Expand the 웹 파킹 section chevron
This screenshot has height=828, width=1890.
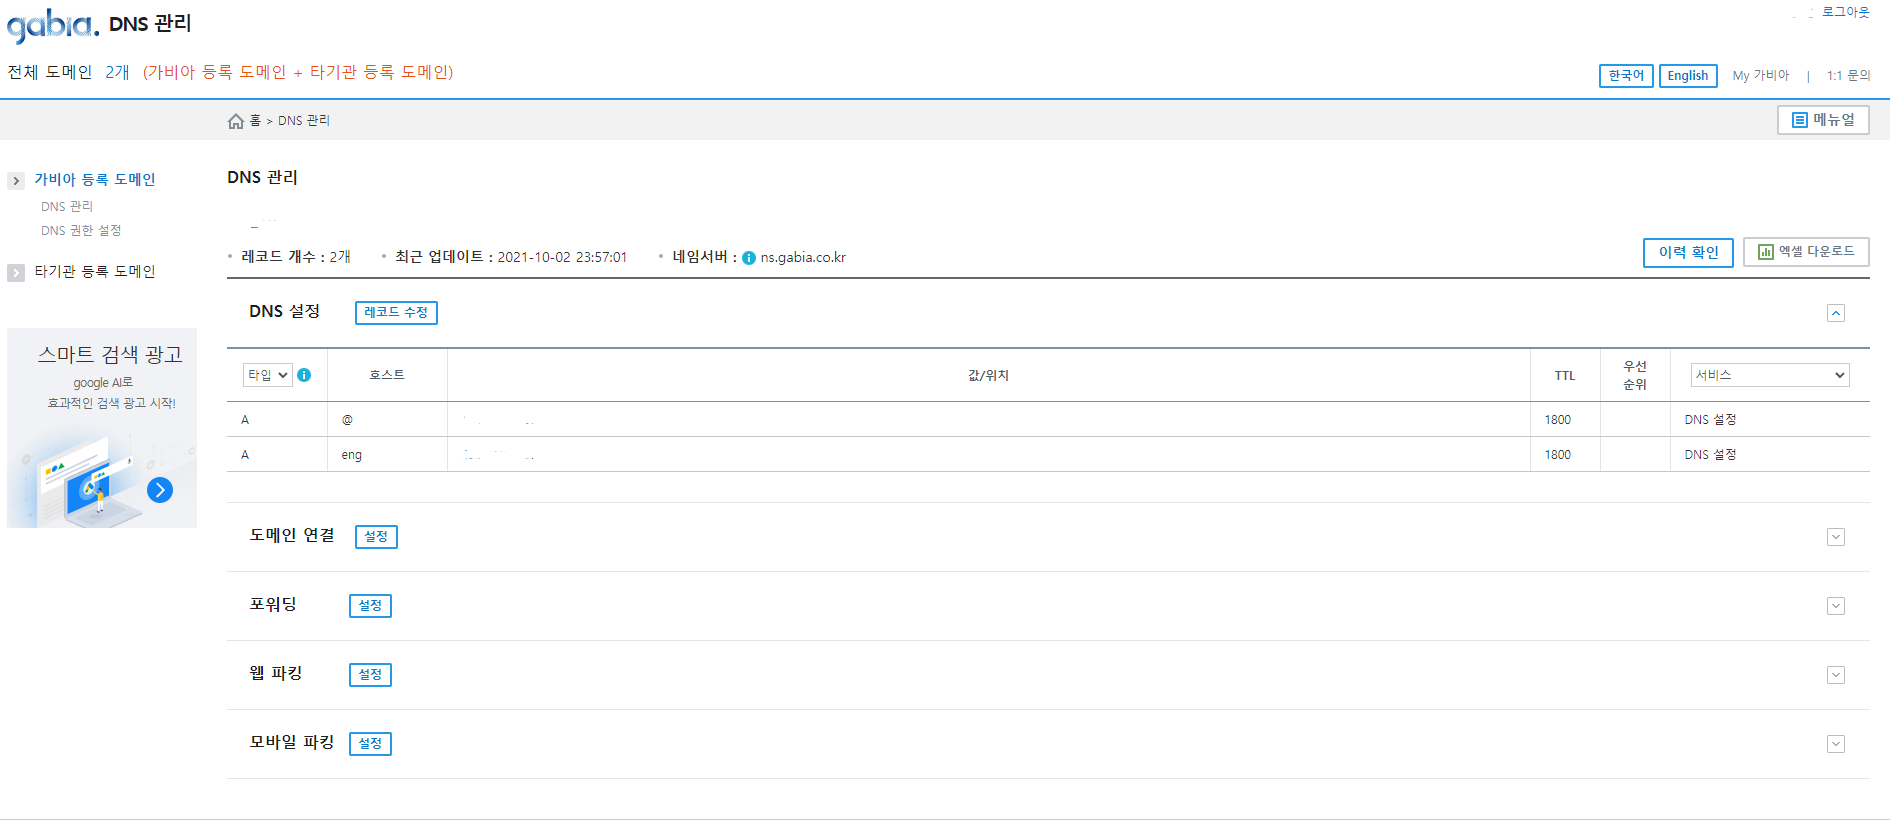coord(1836,675)
